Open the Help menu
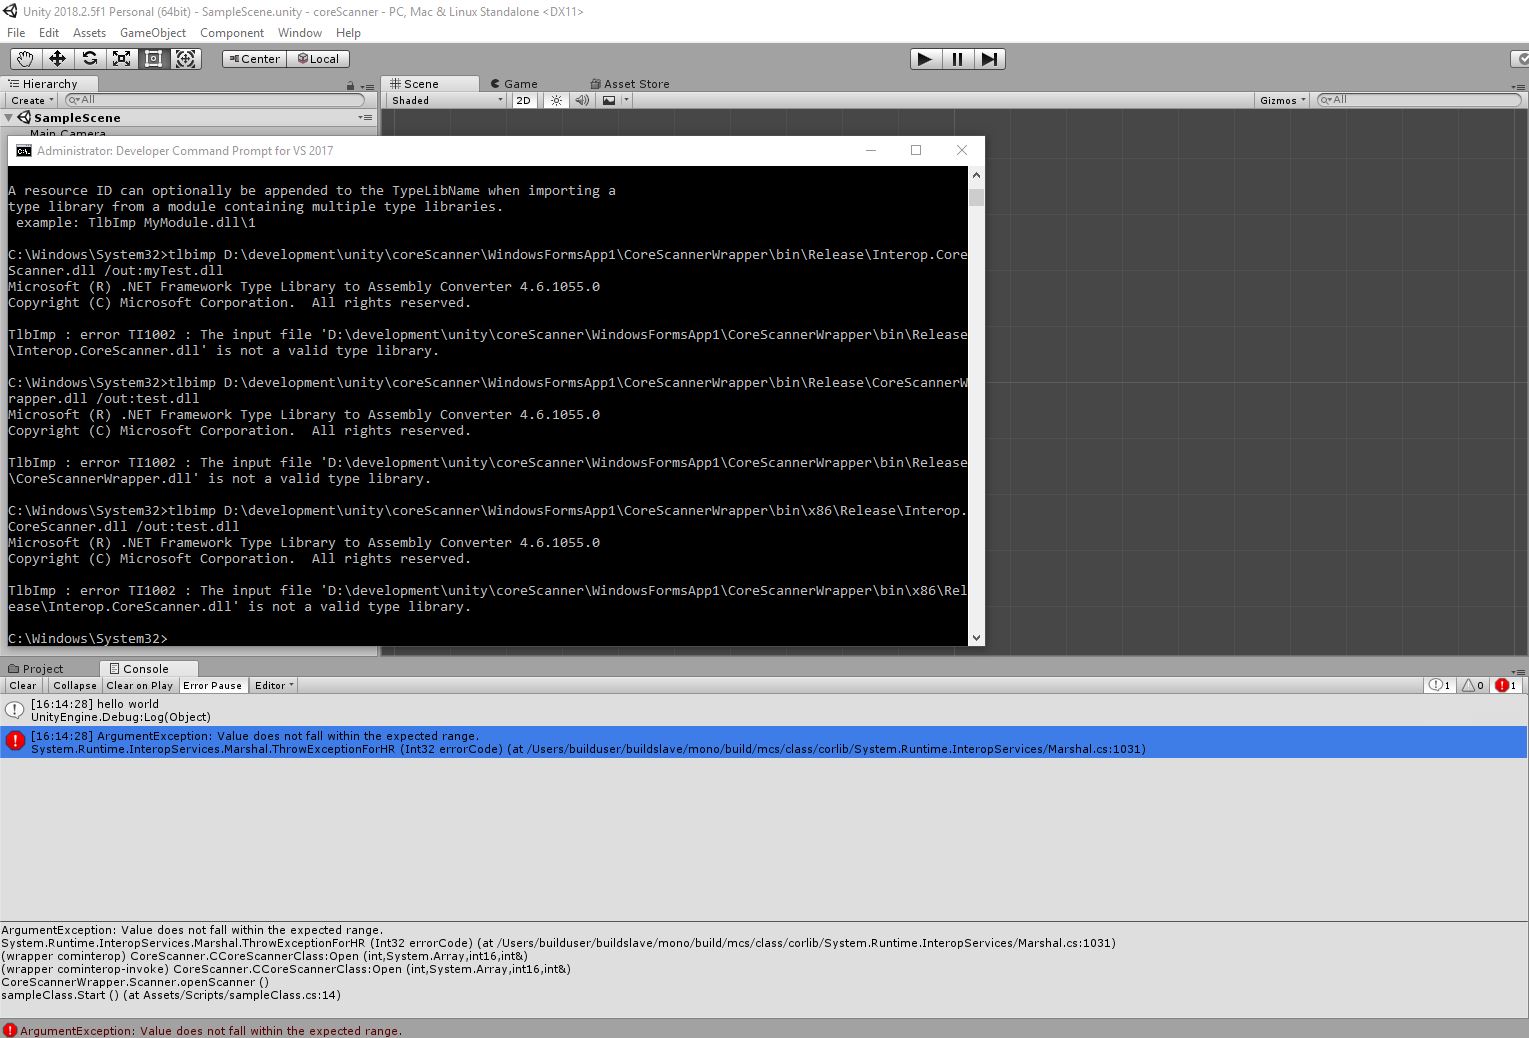Image resolution: width=1529 pixels, height=1038 pixels. pos(348,33)
